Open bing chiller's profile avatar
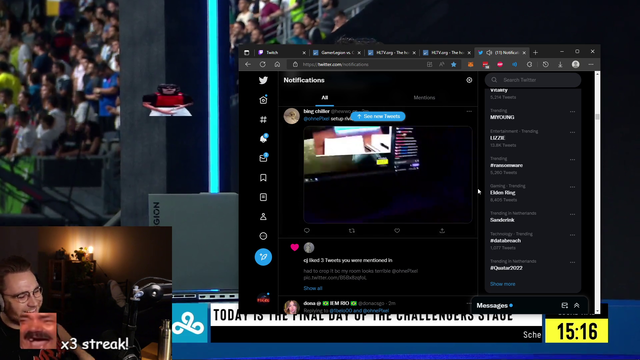The width and height of the screenshot is (640, 360). pos(292,116)
